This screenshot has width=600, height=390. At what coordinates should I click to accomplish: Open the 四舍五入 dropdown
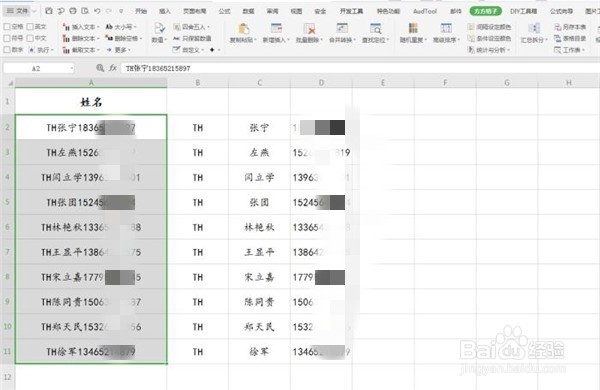192,27
